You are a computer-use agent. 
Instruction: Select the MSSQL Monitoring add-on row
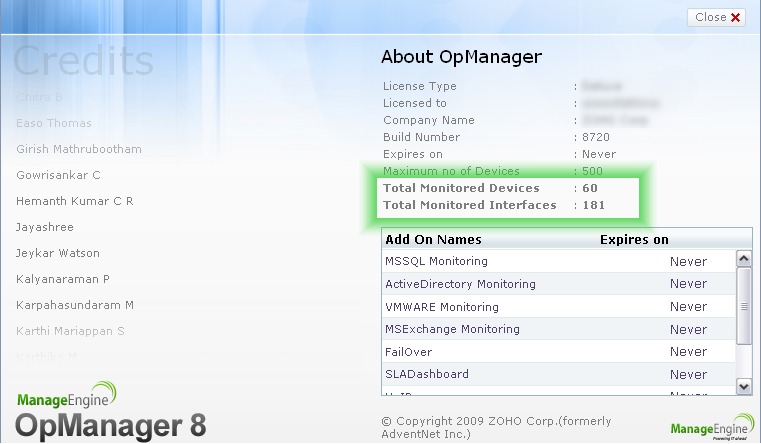tap(558, 261)
